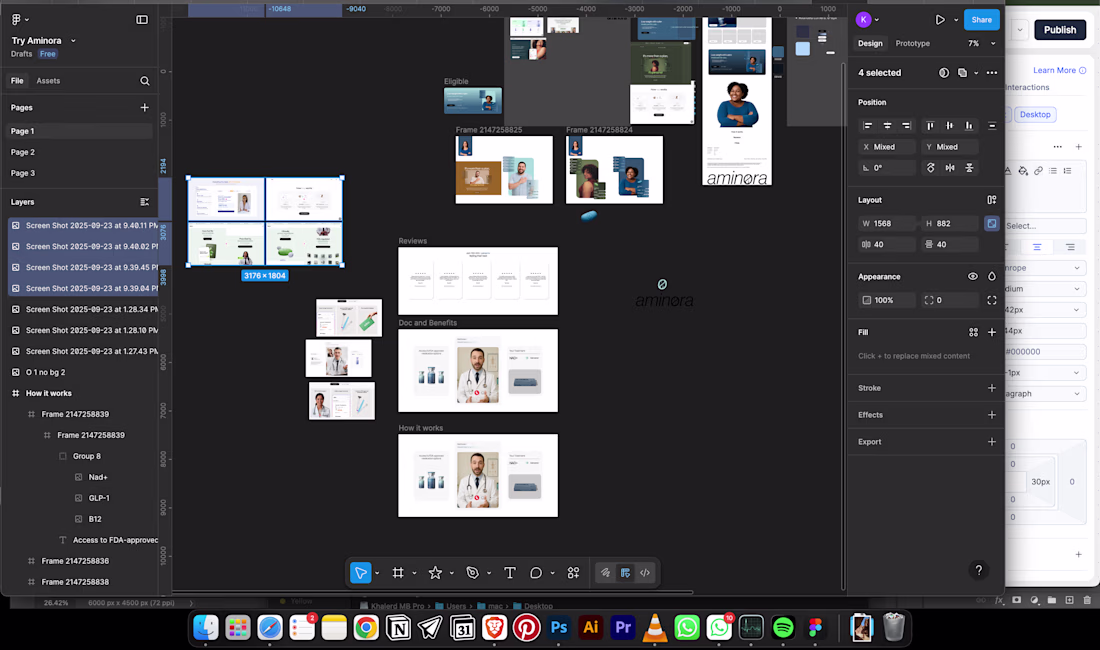The image size is (1100, 650).
Task: Add an effect with plus button
Action: 992,415
